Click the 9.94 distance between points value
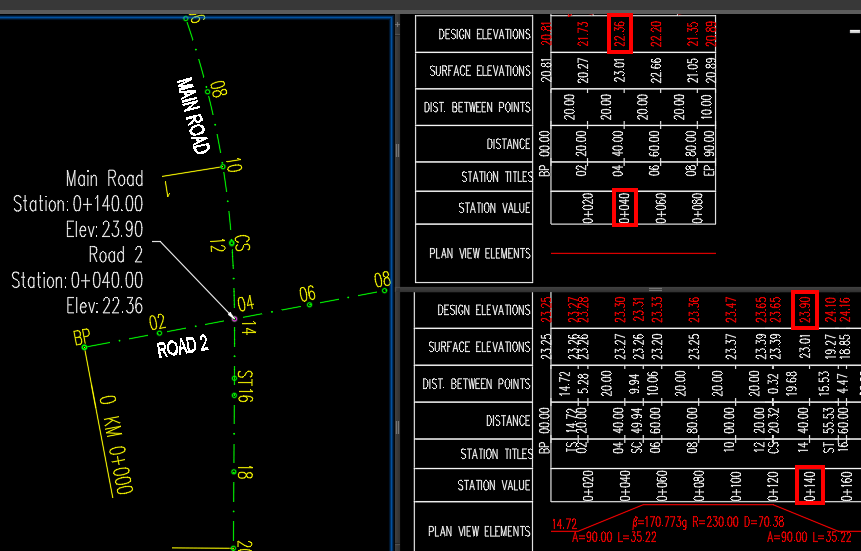The image size is (861, 551). coord(635,385)
